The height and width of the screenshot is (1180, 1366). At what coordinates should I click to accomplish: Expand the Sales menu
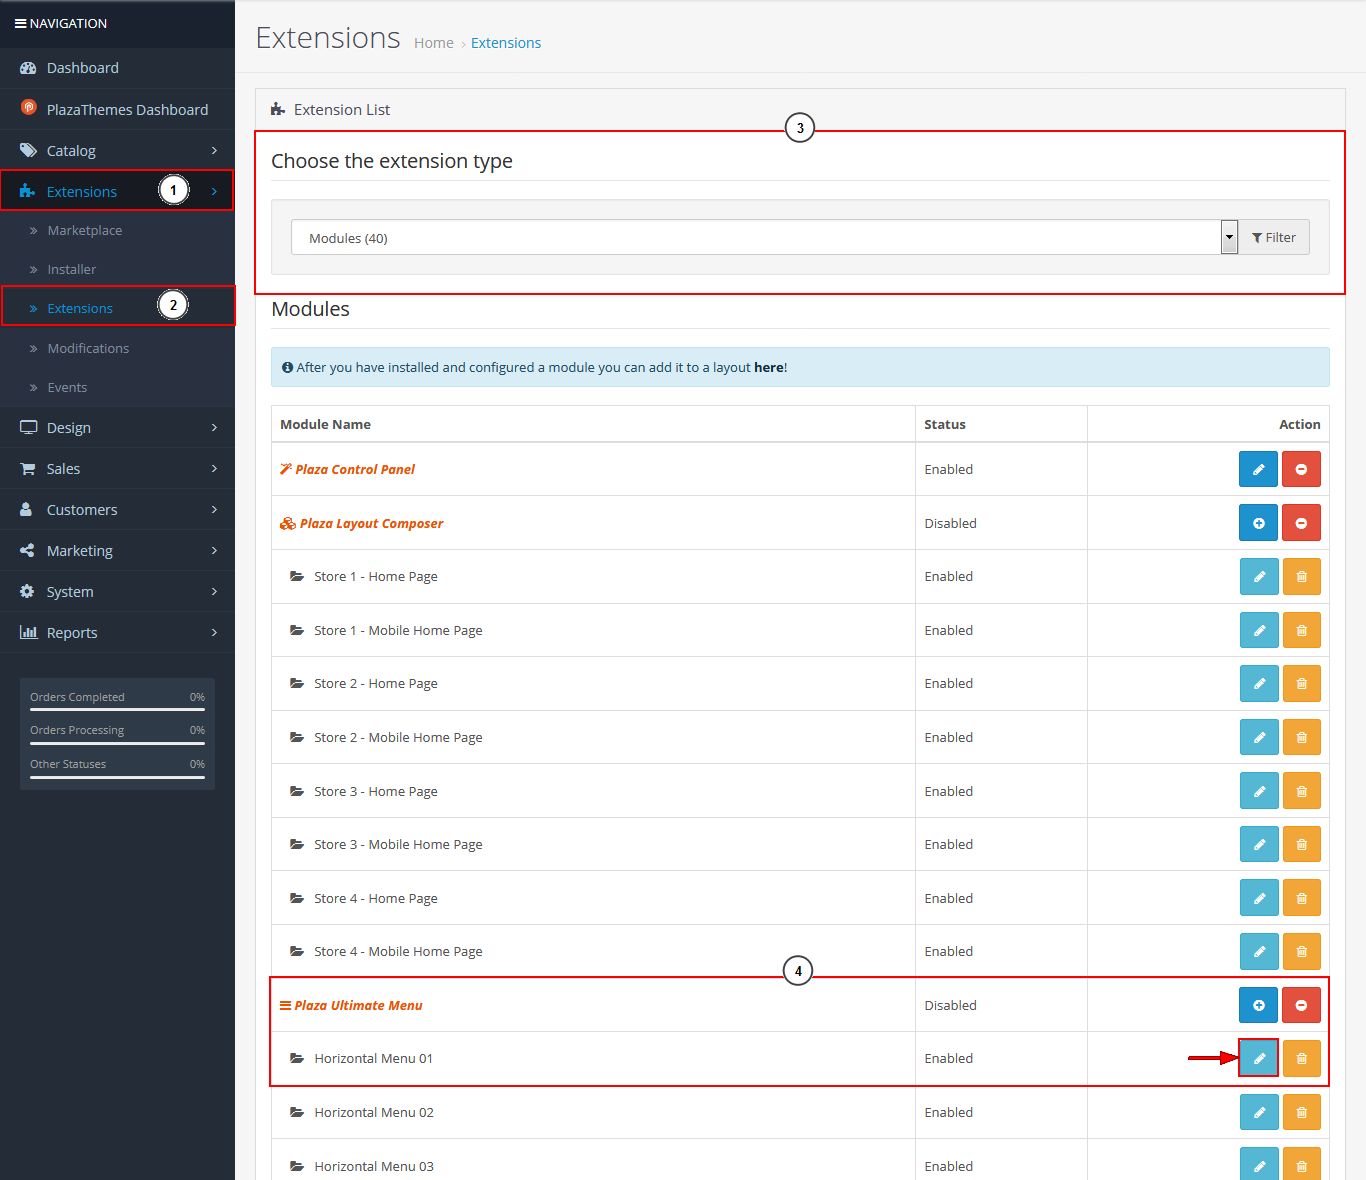click(x=117, y=468)
